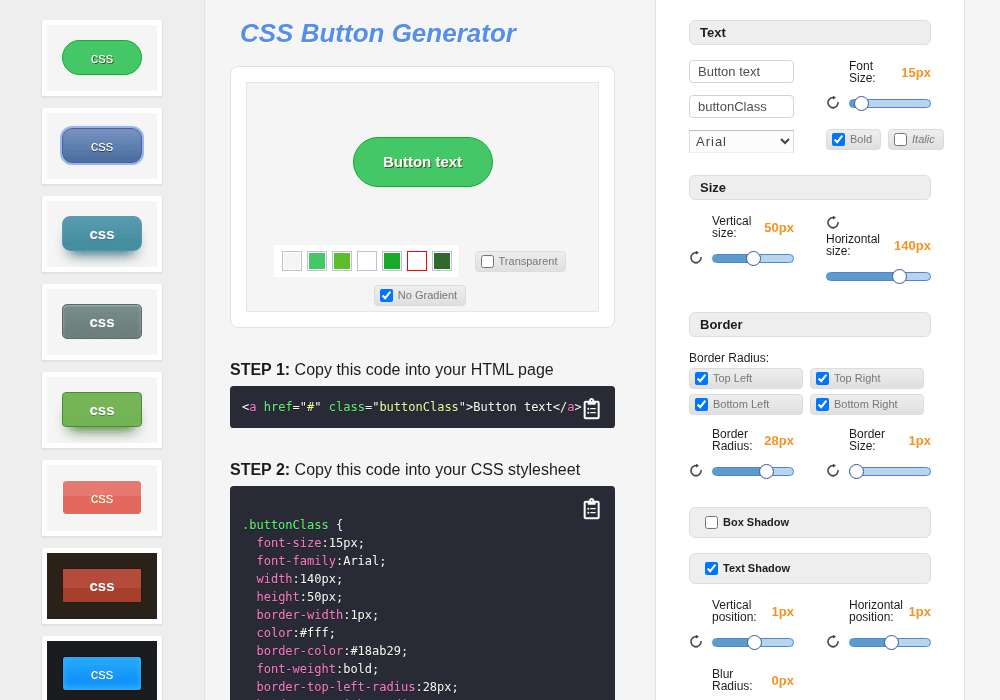Reset text shadow Horizontal position
This screenshot has height=700, width=1000.
(833, 641)
